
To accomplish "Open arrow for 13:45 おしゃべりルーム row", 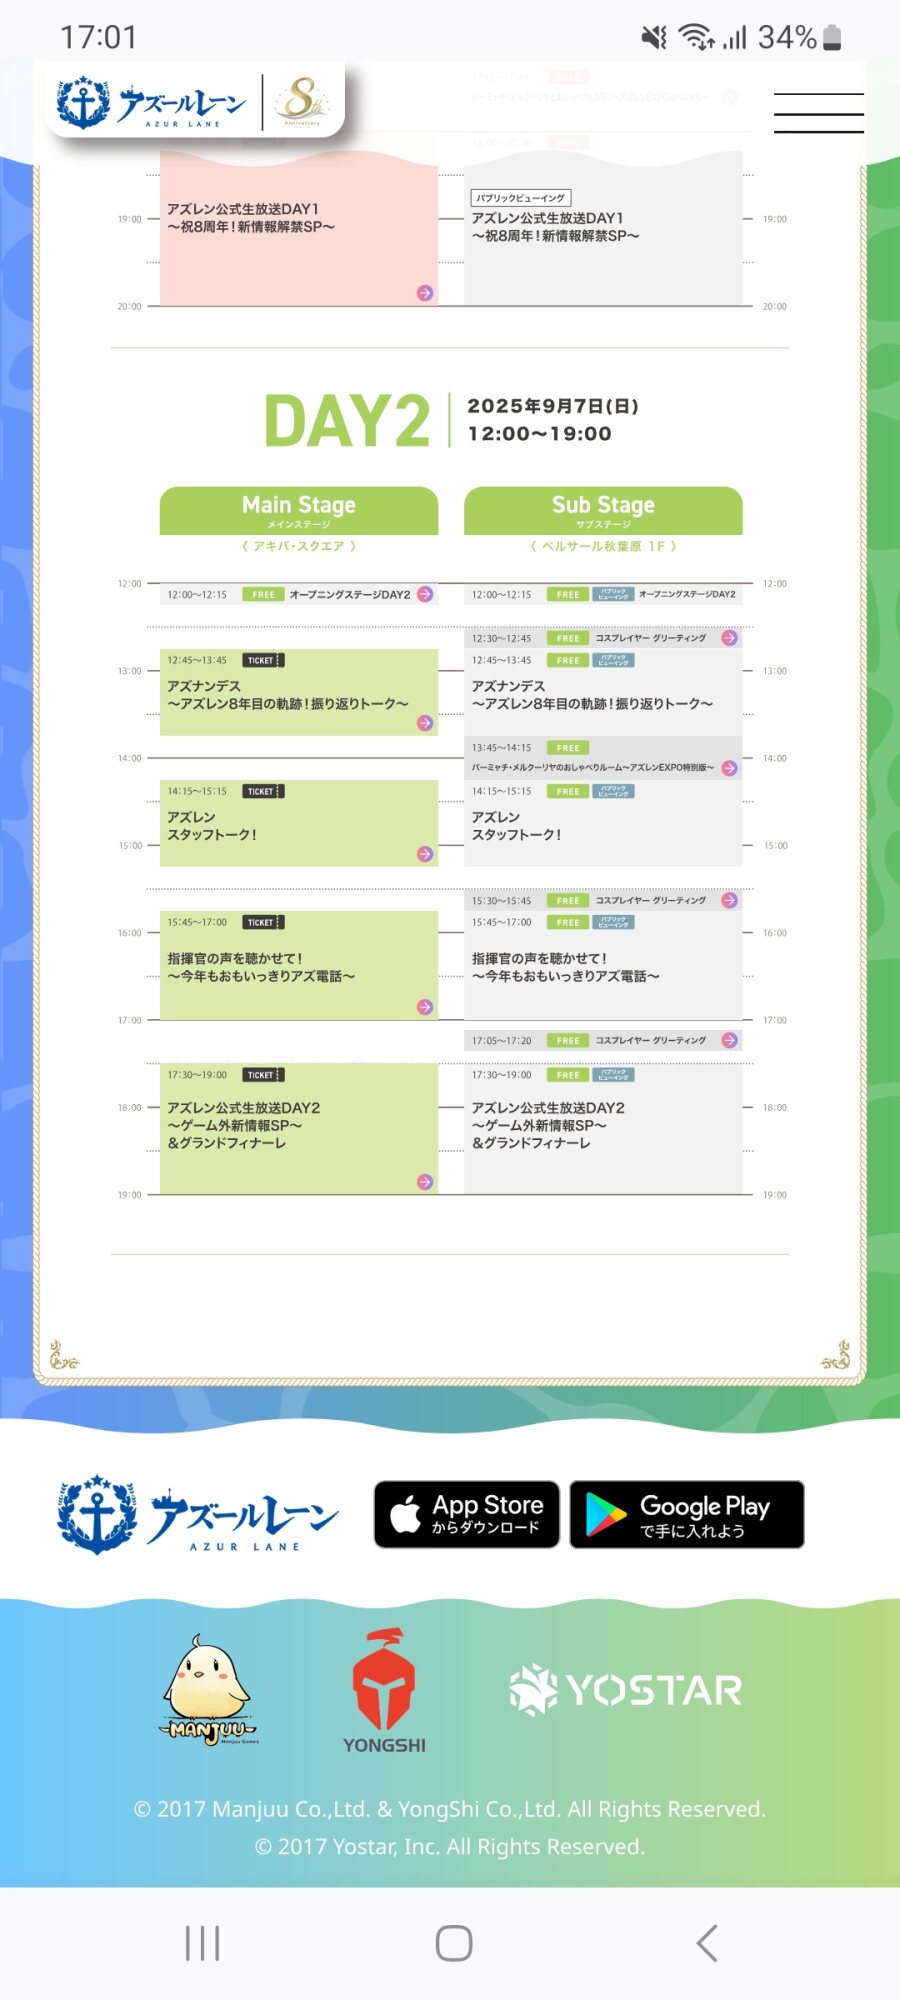I will 730,768.
